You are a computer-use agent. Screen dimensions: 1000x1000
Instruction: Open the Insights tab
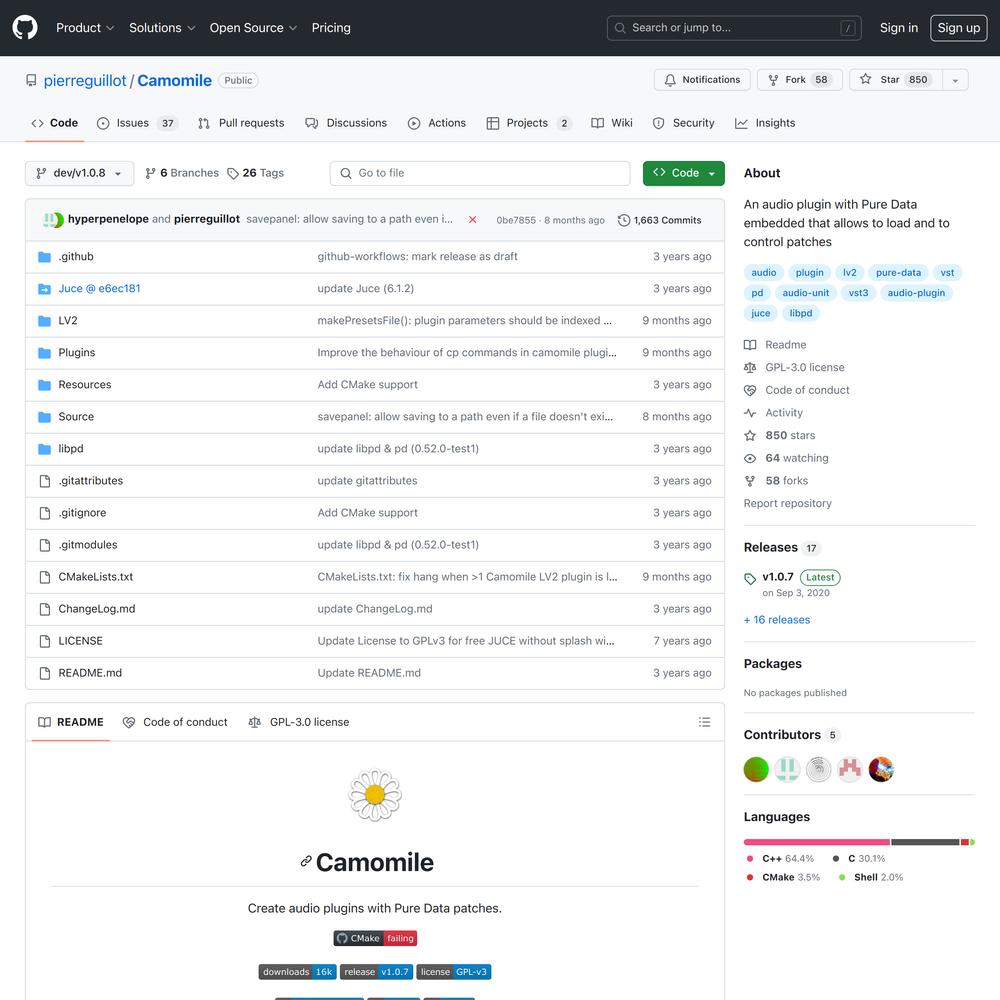point(765,123)
